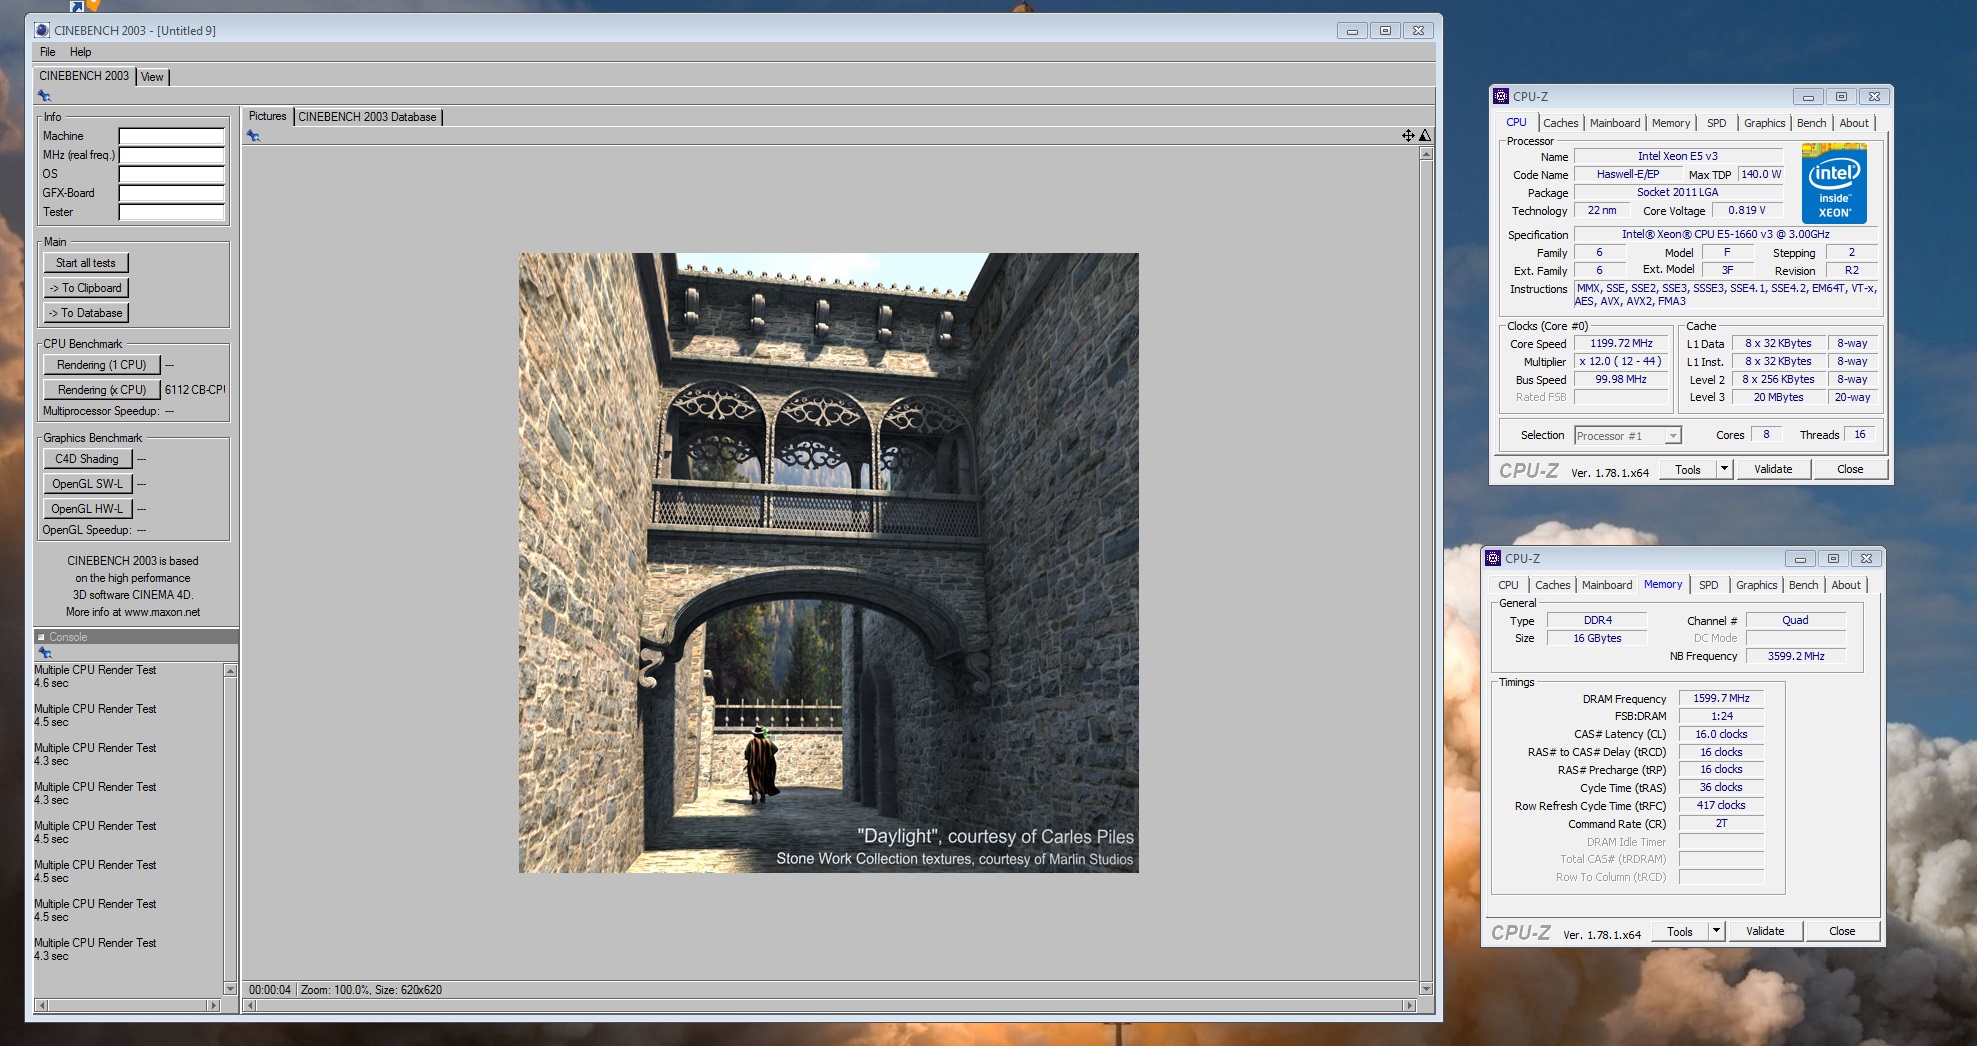Screen dimensions: 1977x1046
Task: Run OpenGL HW-L test
Action: (87, 509)
